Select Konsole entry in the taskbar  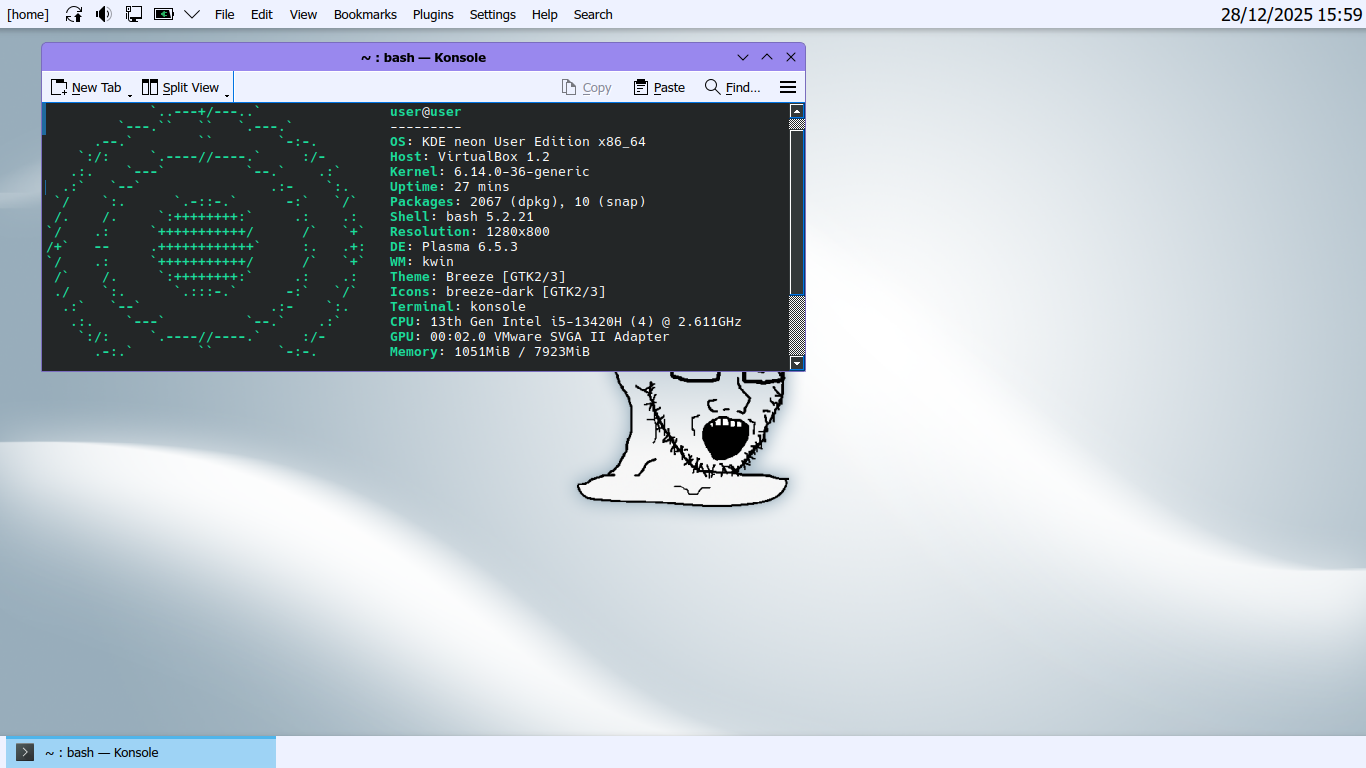140,752
